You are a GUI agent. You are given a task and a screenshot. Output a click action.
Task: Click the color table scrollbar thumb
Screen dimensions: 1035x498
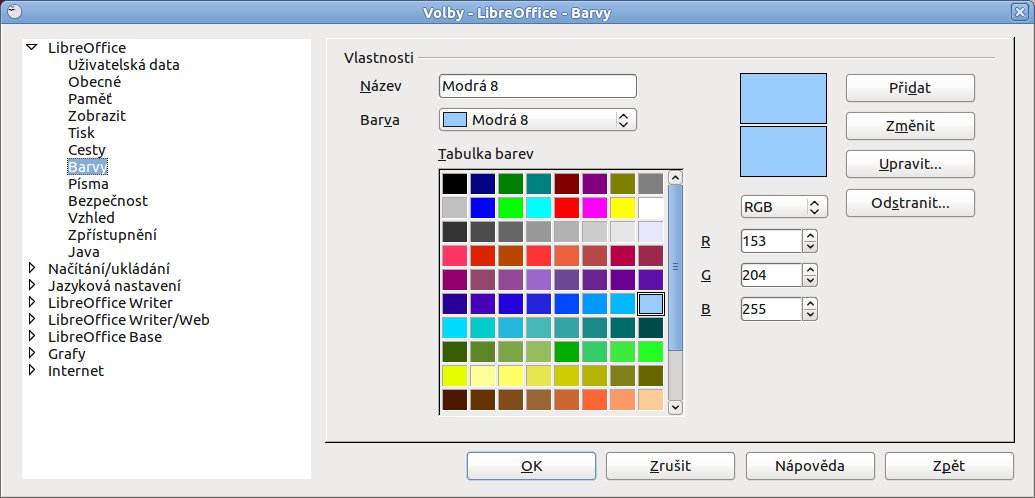pos(675,267)
